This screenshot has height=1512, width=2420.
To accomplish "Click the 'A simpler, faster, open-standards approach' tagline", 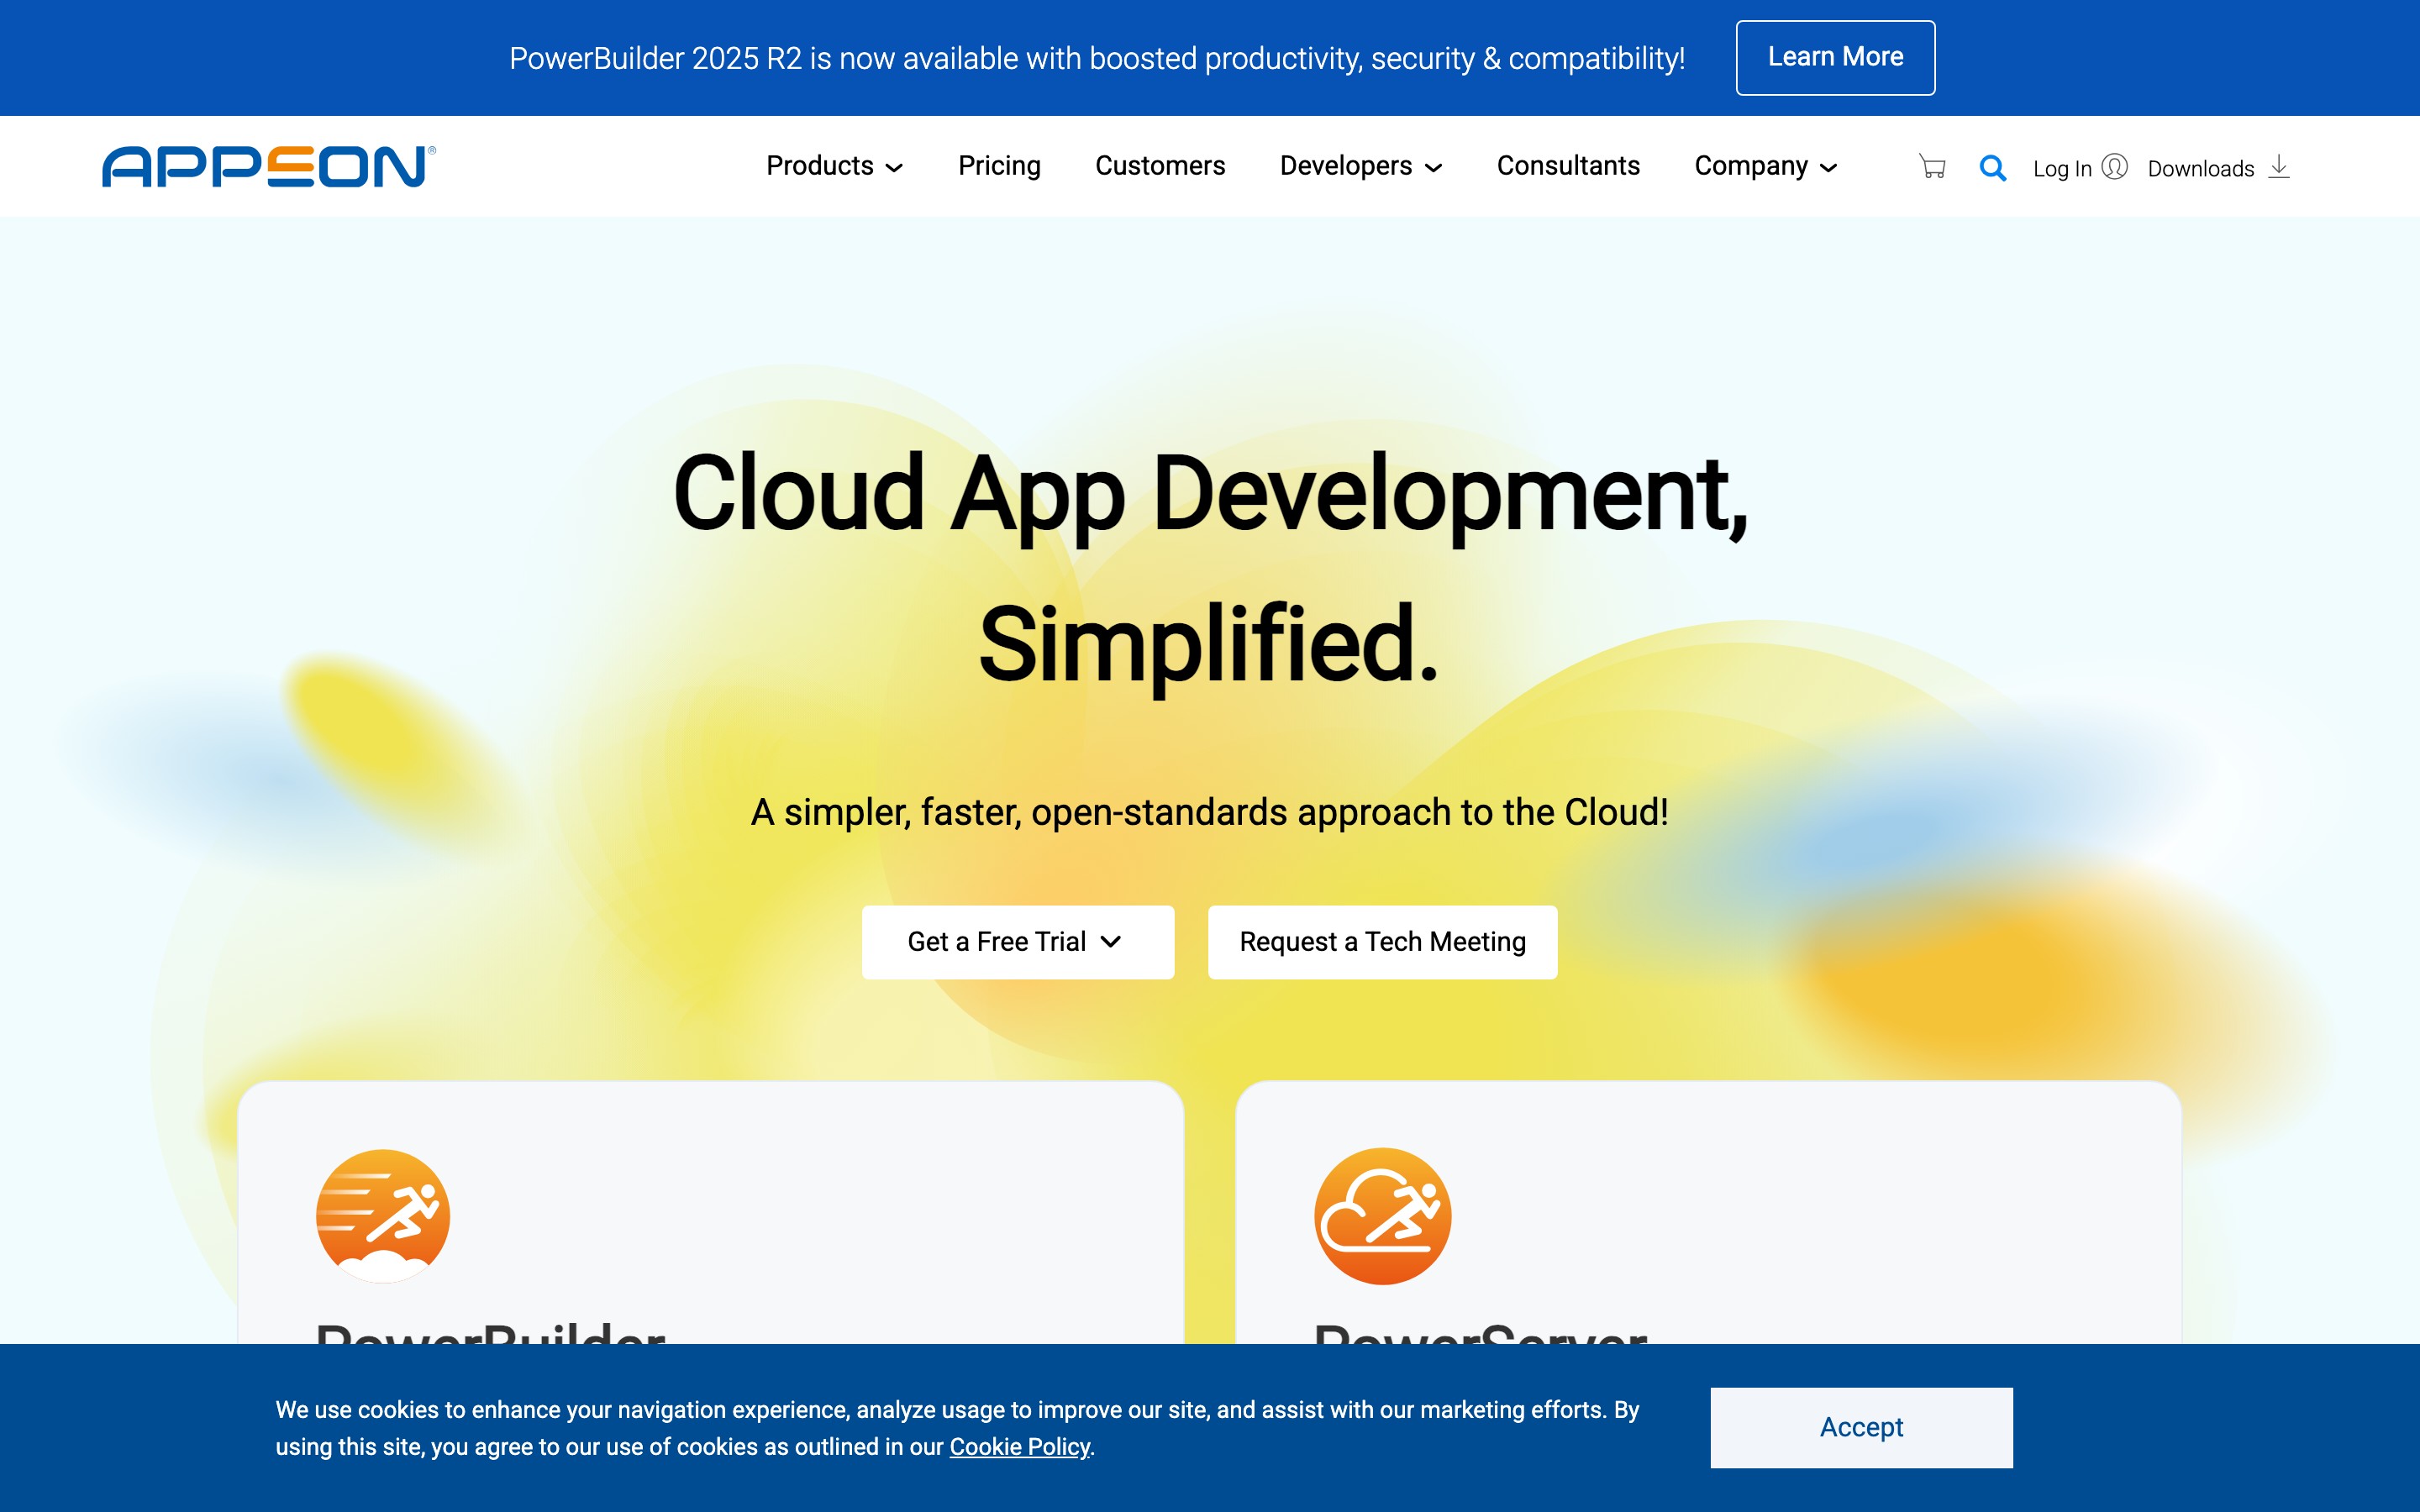I will click(1209, 812).
